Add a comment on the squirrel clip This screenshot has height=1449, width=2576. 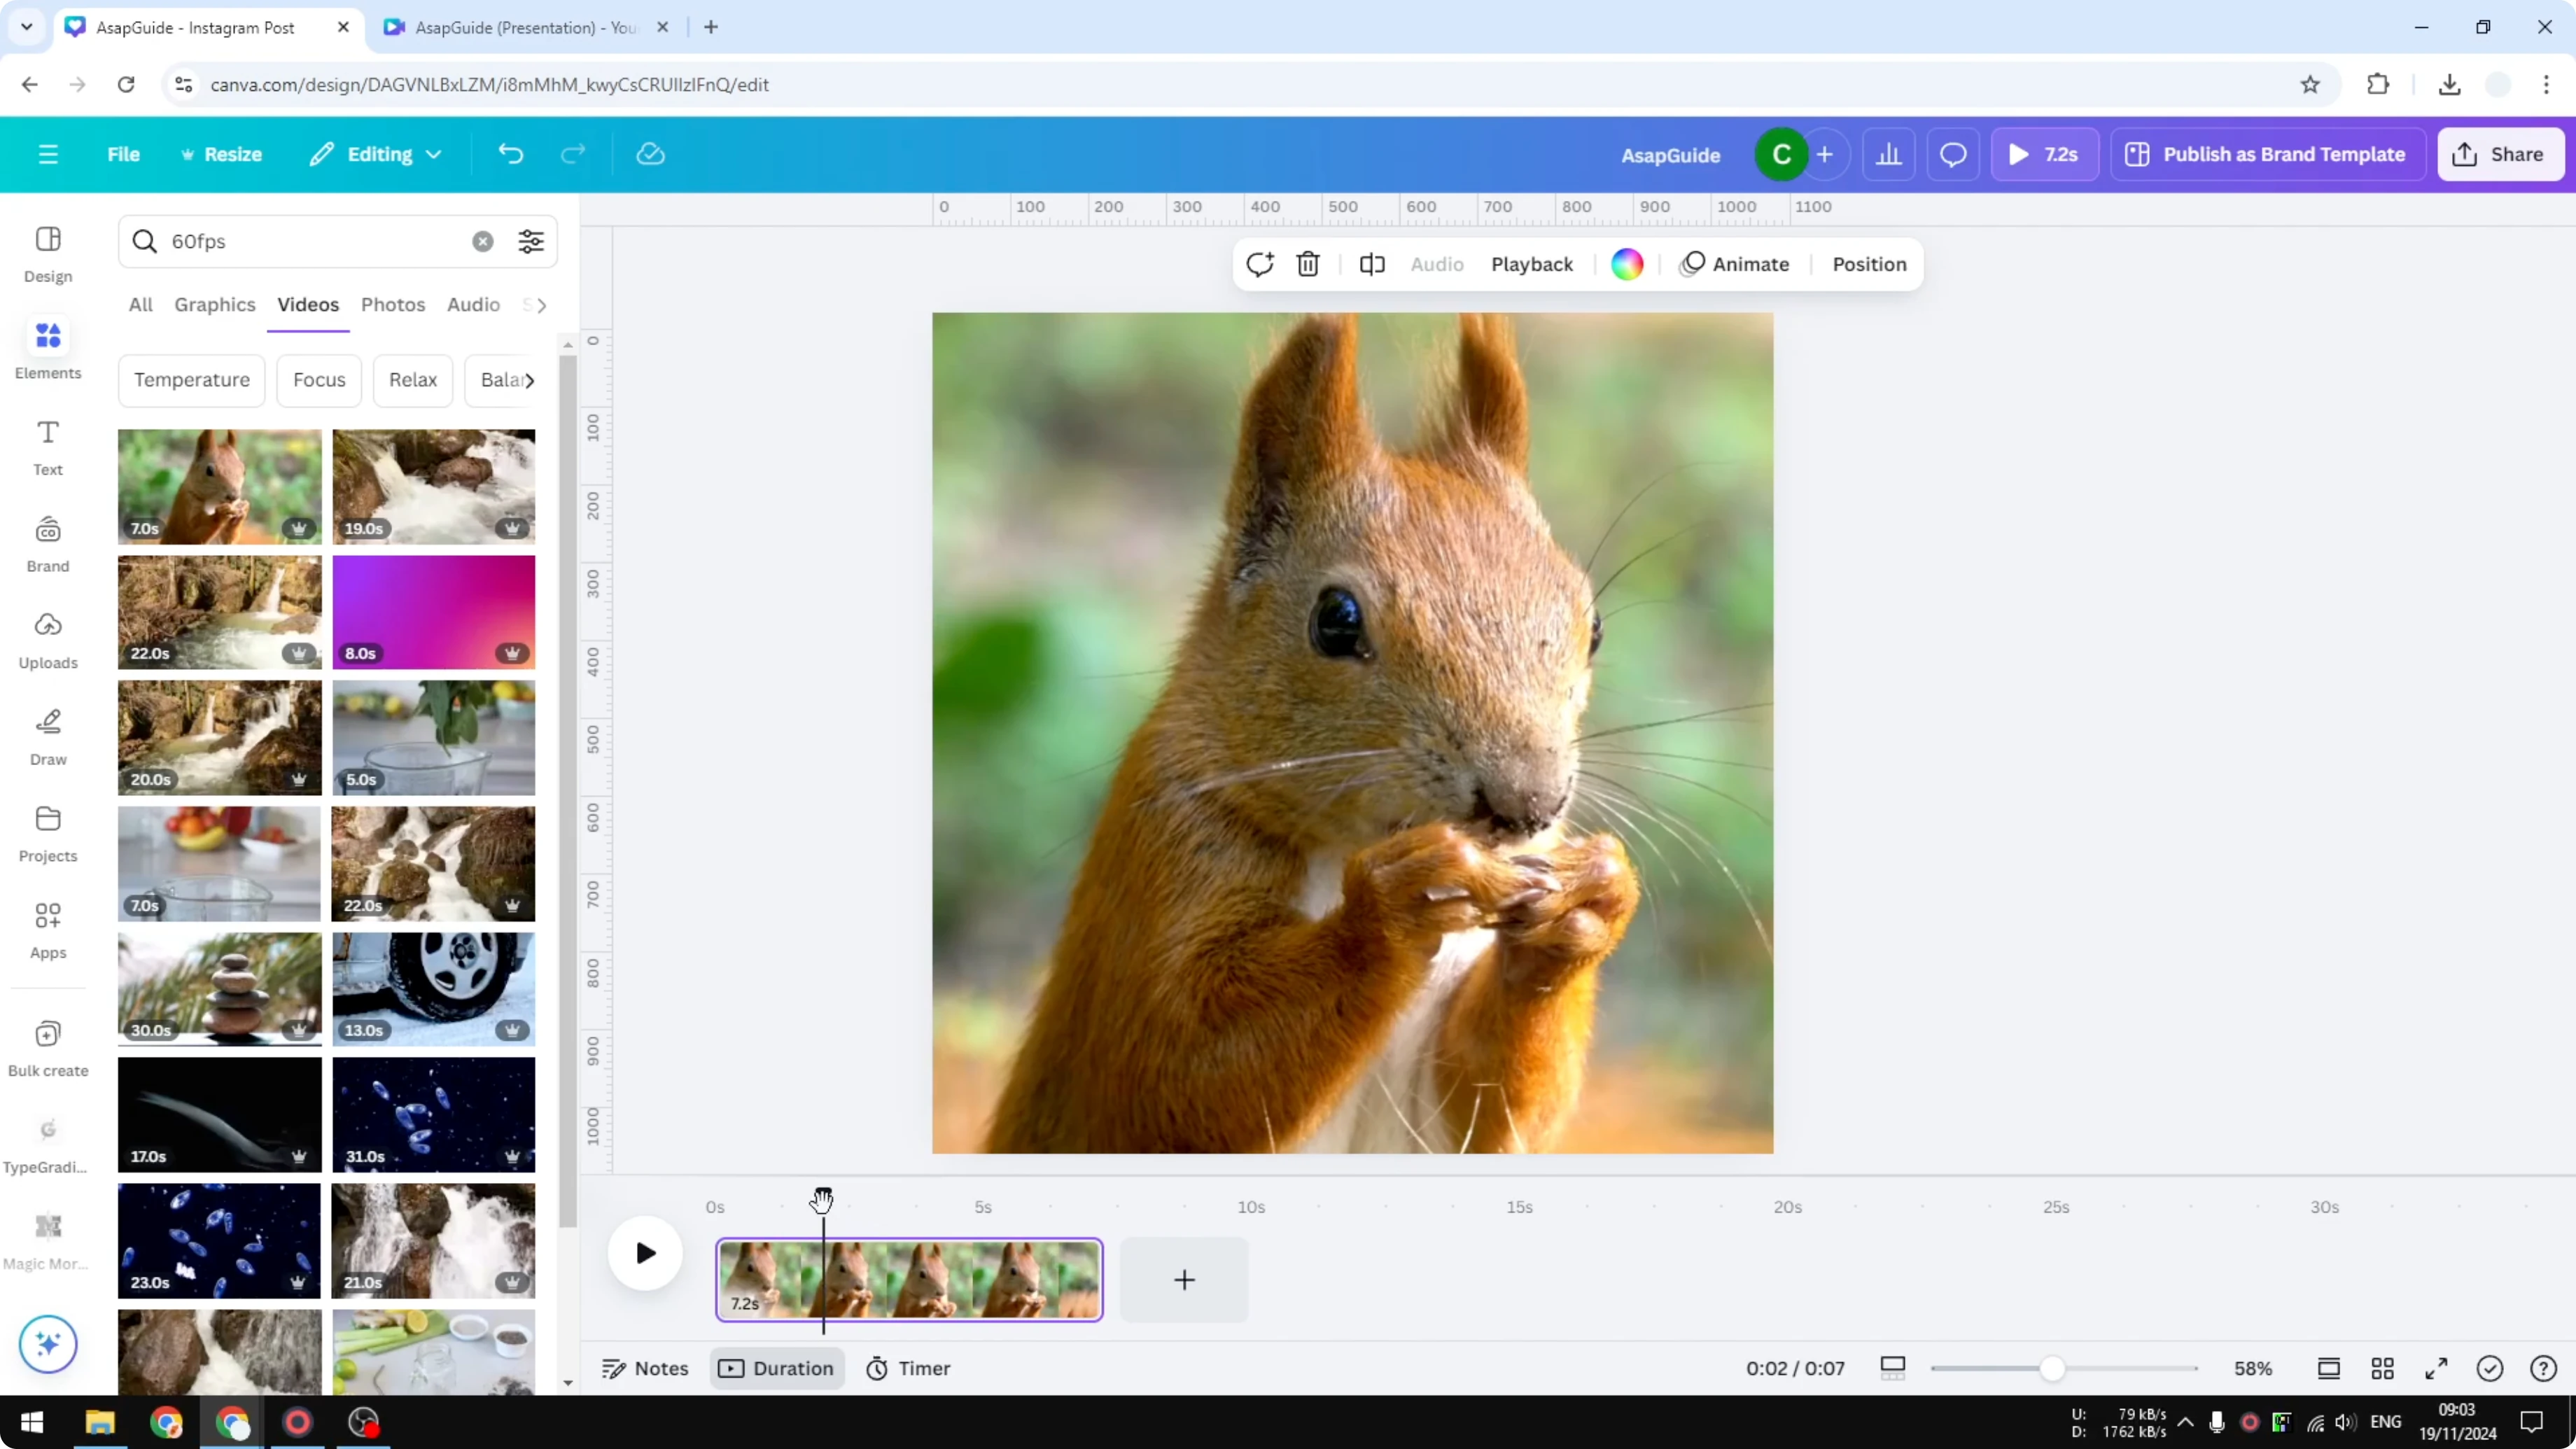(x=1259, y=264)
